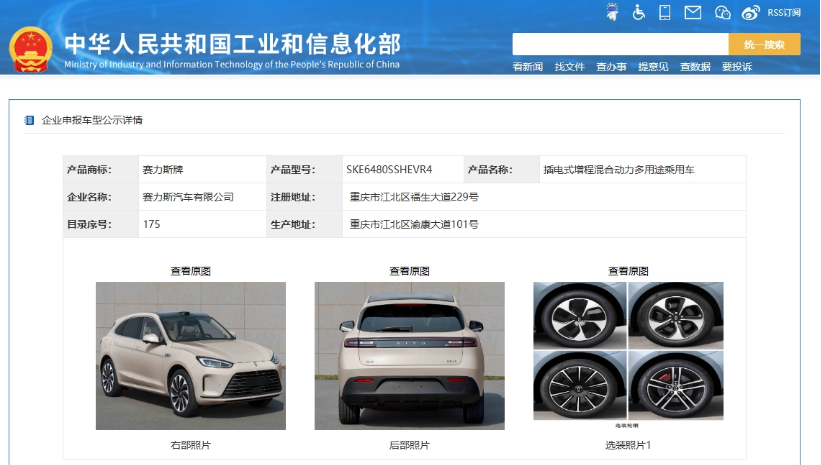Screen dimensions: 821x465
Task: Click the robot assistant icon in header
Action: click(x=612, y=12)
